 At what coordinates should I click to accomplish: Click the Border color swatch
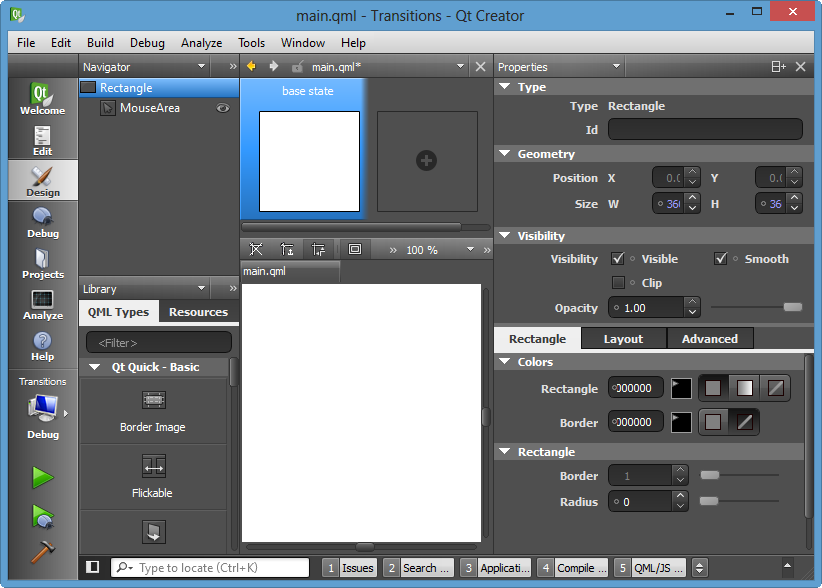coord(681,422)
